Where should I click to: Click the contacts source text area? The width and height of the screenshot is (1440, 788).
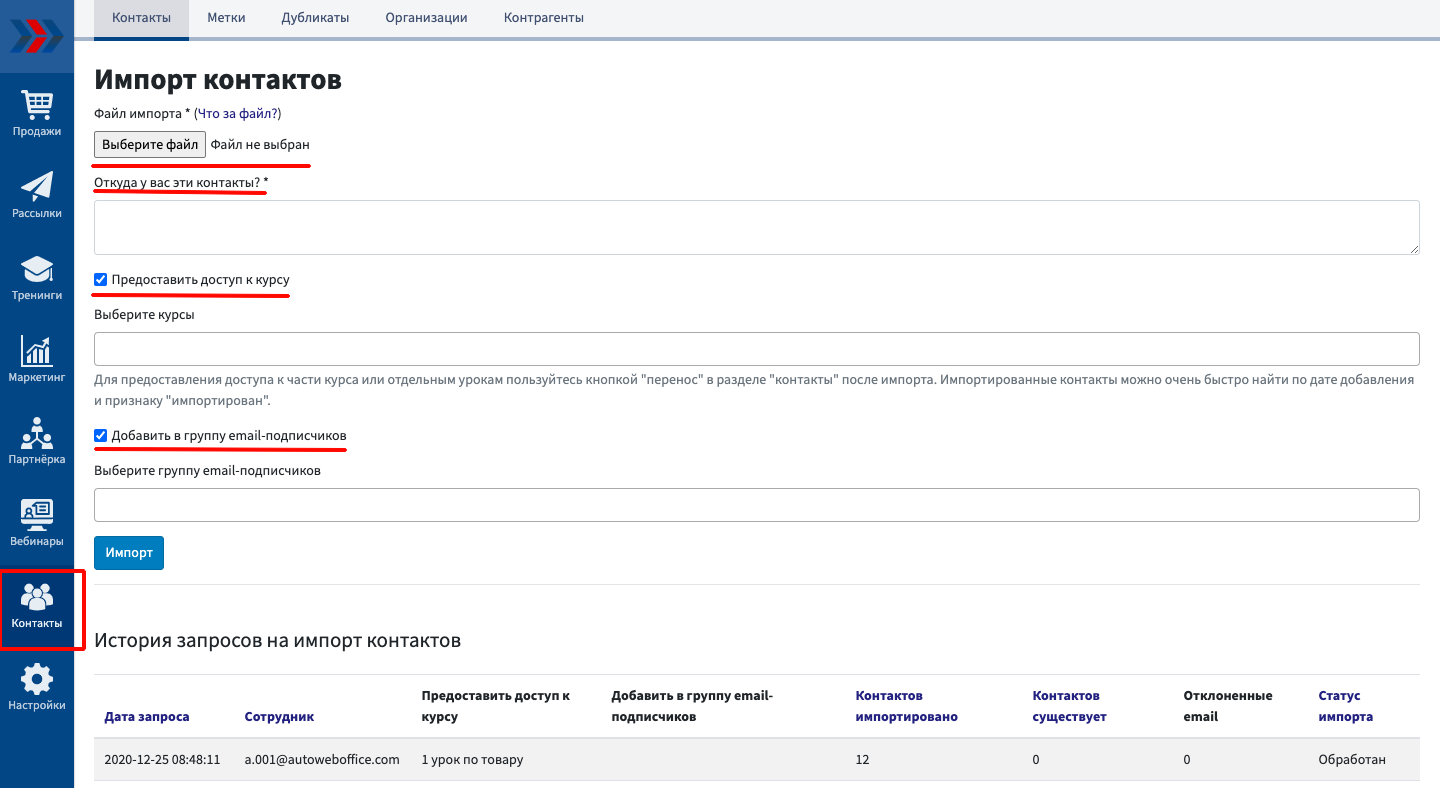[756, 227]
